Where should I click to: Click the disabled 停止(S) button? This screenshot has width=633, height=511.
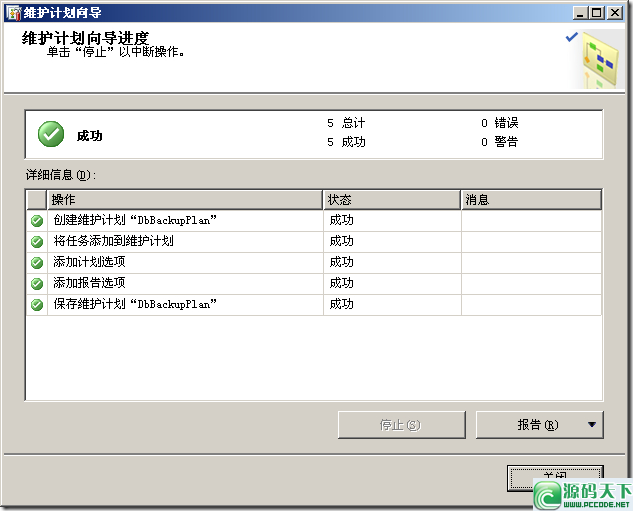click(402, 425)
